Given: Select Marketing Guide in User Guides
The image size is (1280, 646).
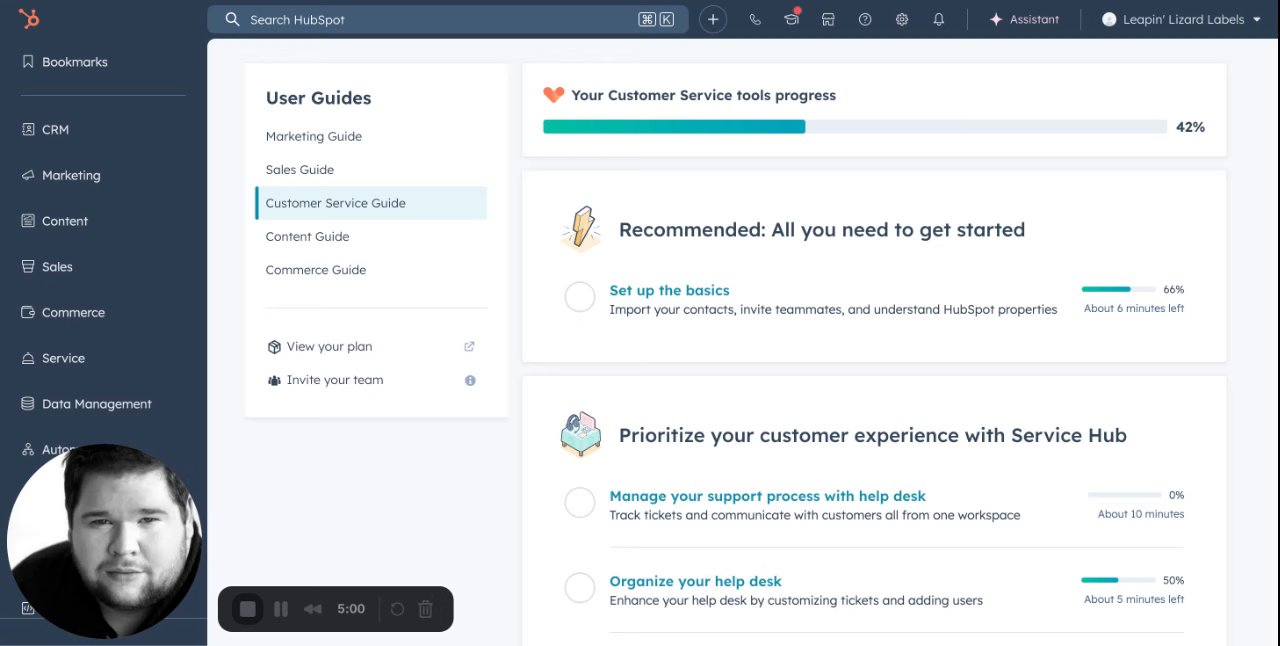Looking at the screenshot, I should (x=314, y=136).
